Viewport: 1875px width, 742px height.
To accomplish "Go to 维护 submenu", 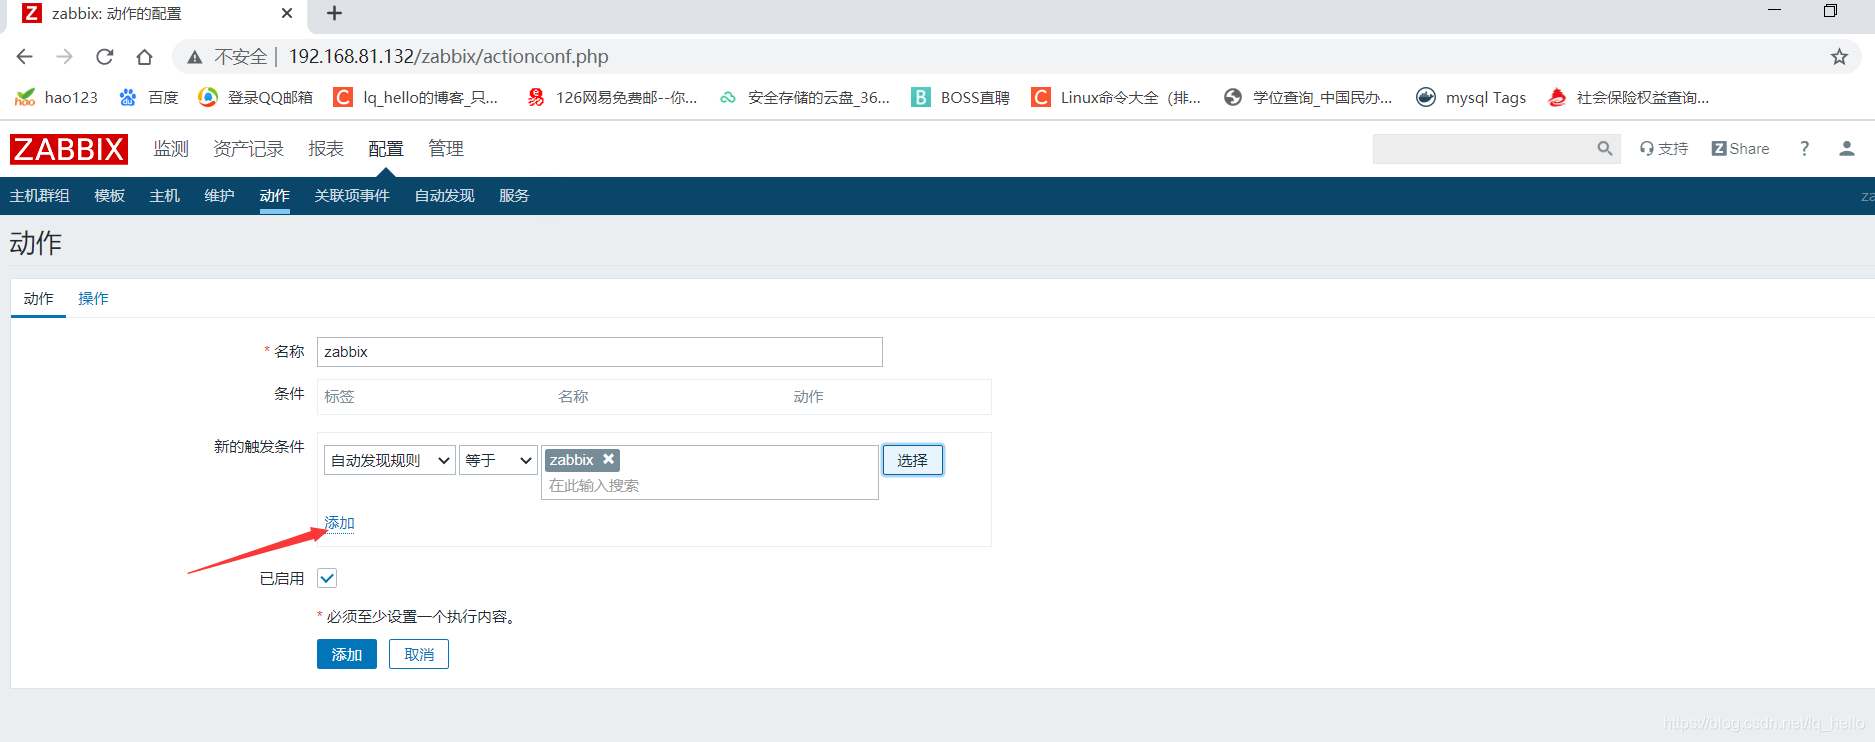I will tap(219, 195).
